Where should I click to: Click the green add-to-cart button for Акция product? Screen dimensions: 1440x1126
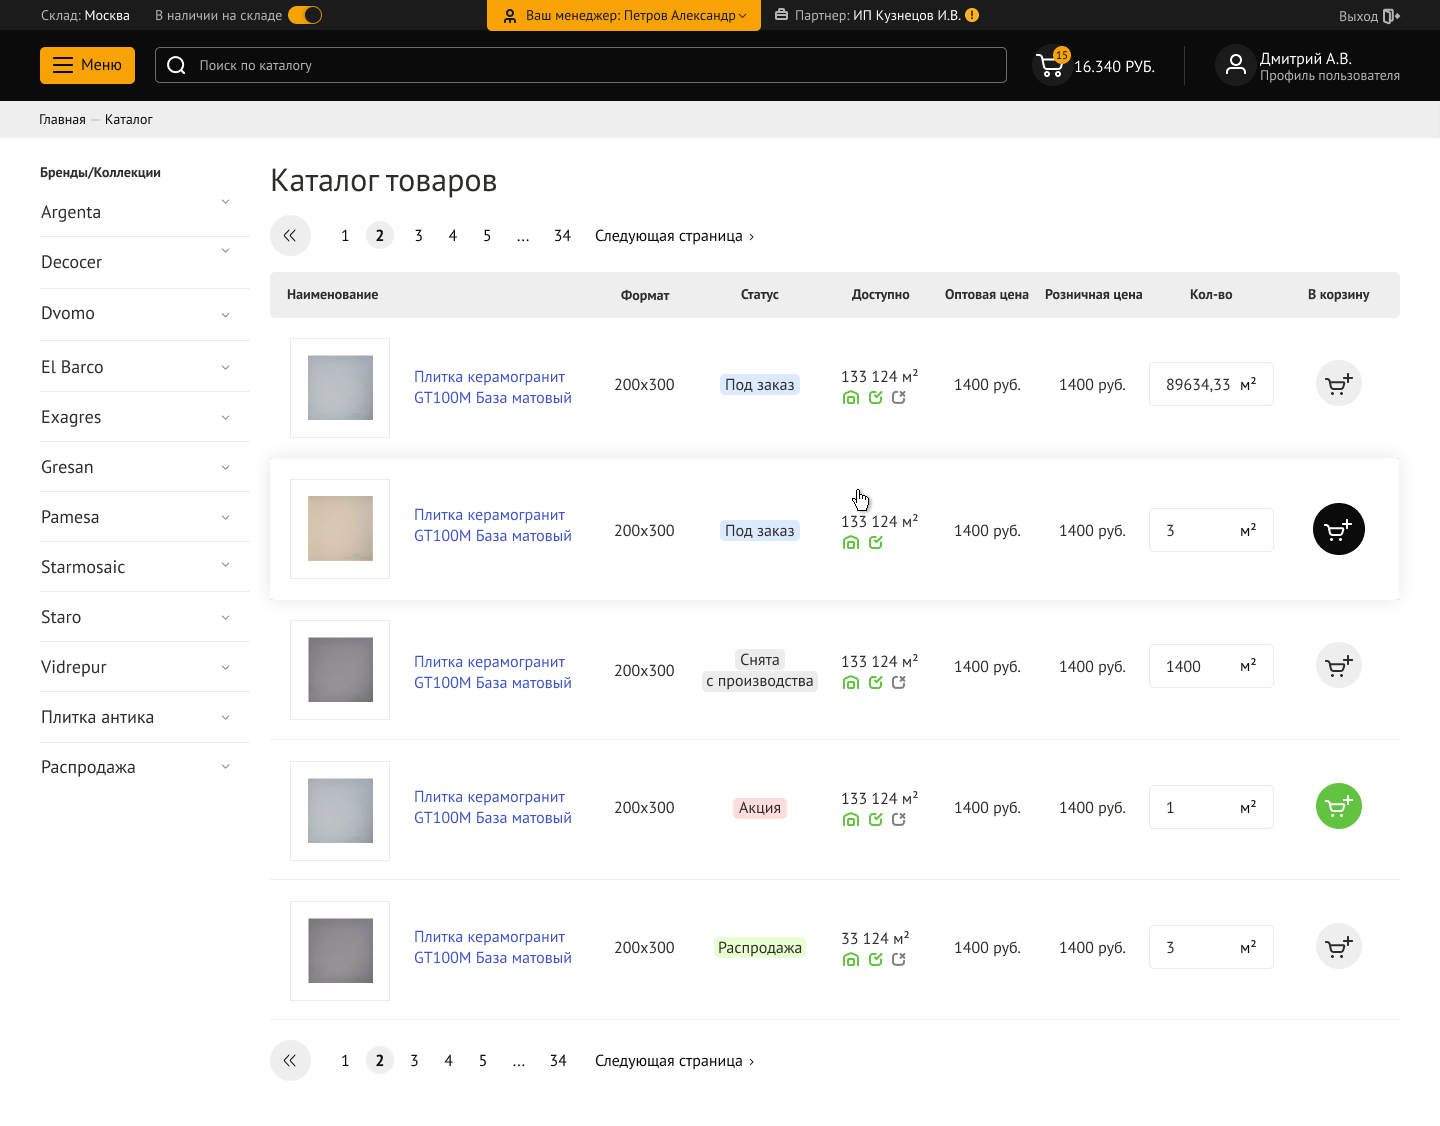pyautogui.click(x=1338, y=806)
